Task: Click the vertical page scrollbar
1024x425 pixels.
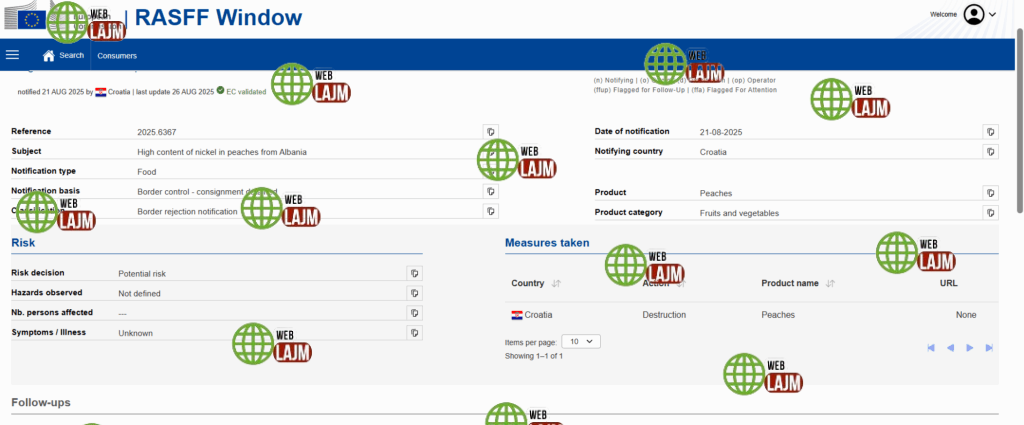Action: 1018,120
